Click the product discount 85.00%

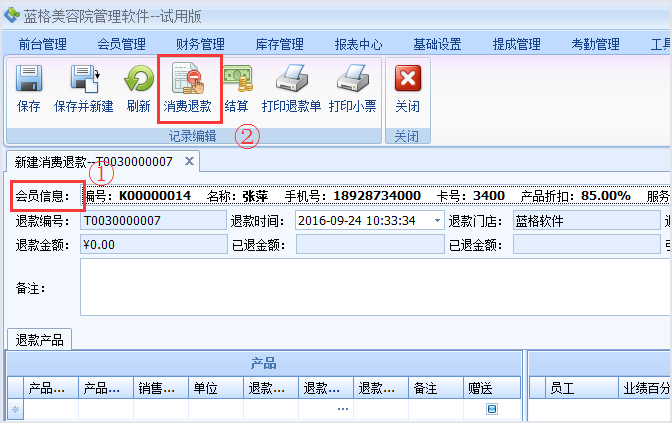click(605, 196)
